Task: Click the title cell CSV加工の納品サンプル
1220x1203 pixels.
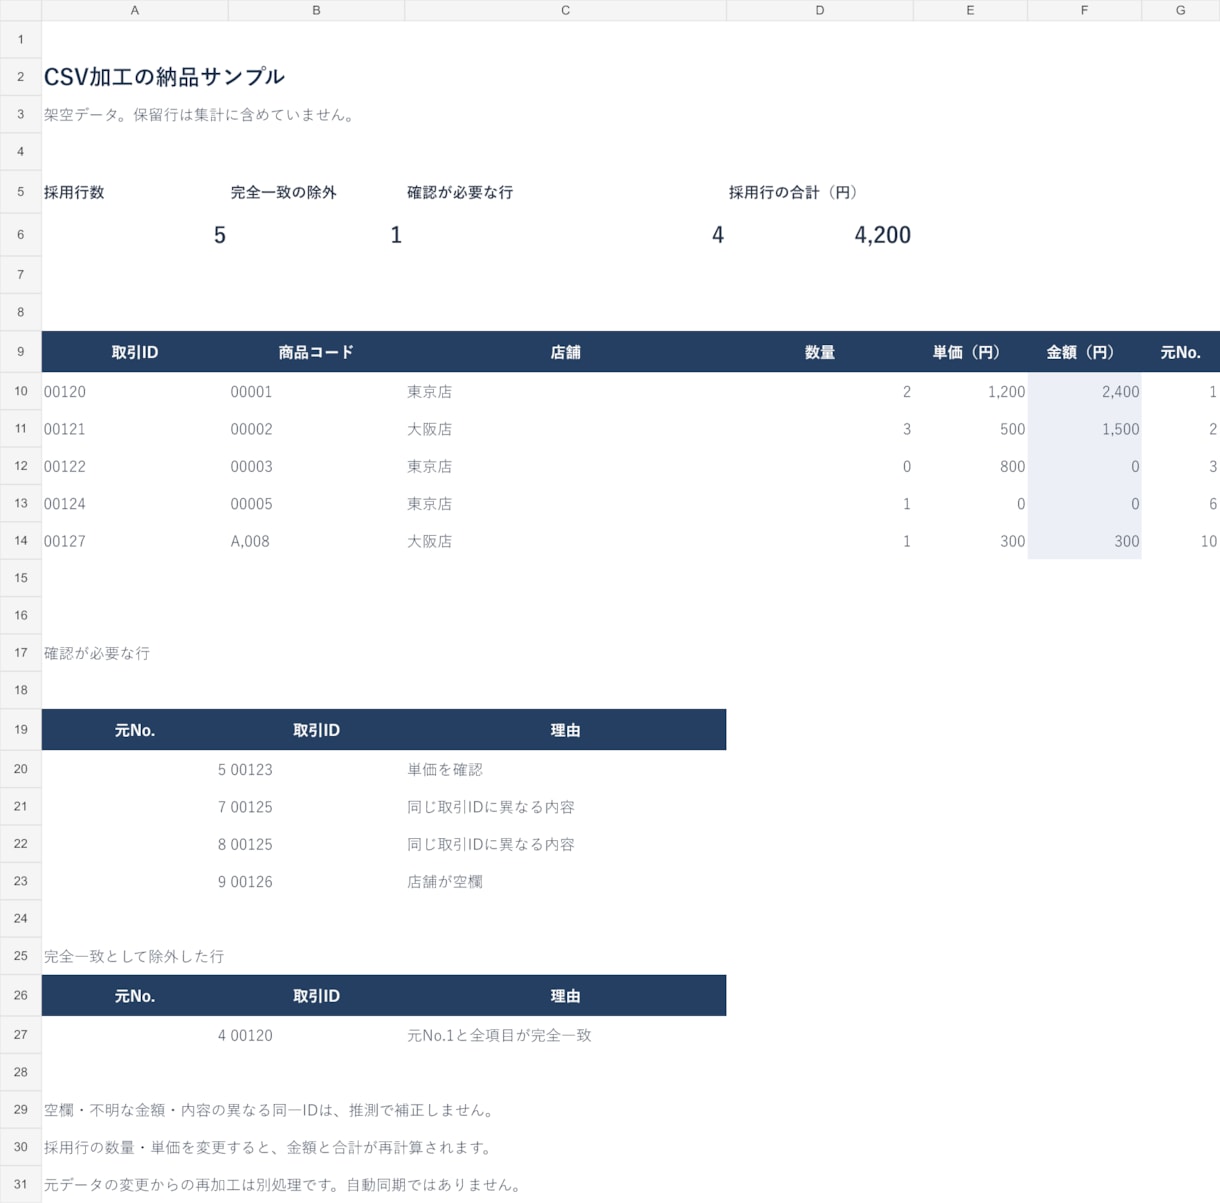Action: [x=164, y=77]
